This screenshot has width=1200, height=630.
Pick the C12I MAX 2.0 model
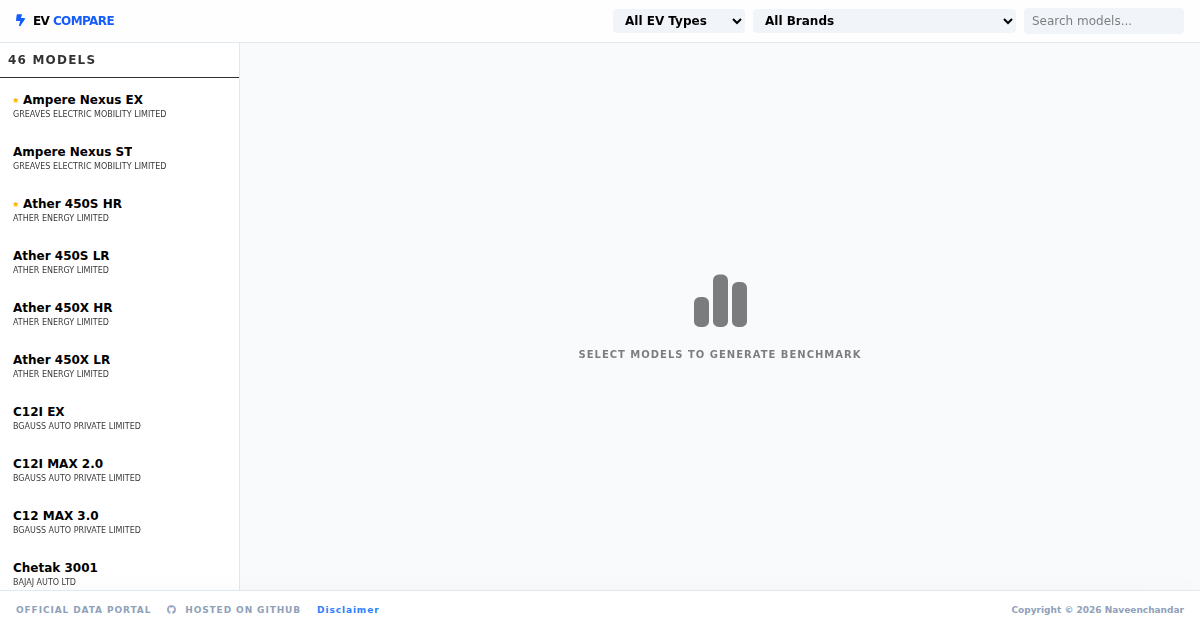click(x=58, y=464)
